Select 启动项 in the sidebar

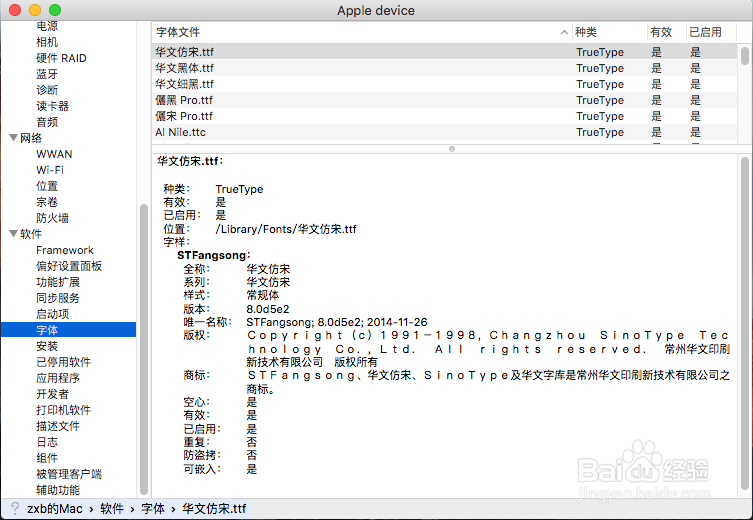click(x=52, y=314)
